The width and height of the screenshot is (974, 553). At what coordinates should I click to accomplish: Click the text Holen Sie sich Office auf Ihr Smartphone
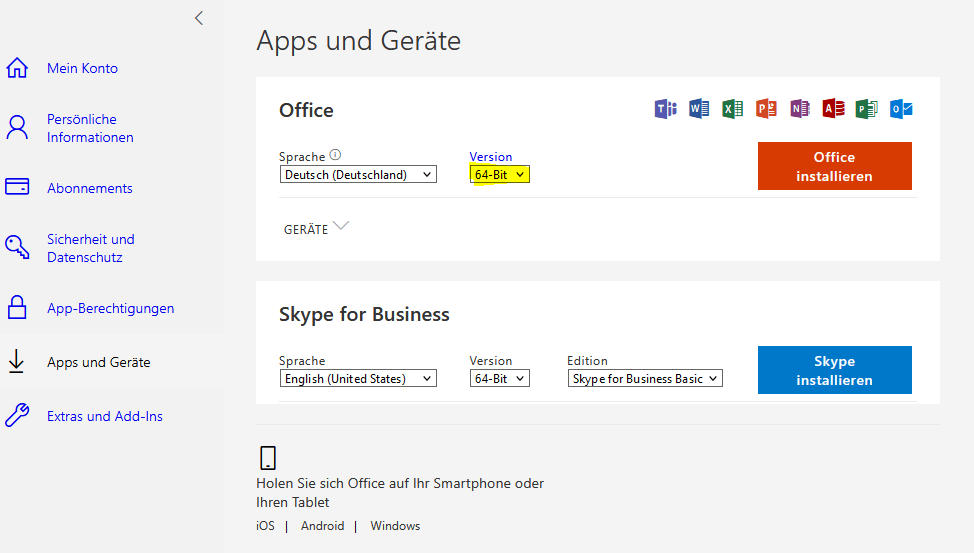[400, 493]
